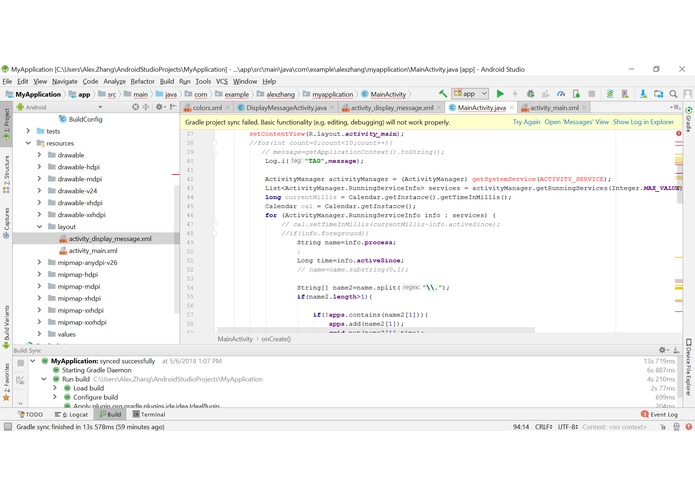
Task: Open the VCS menu
Action: point(222,82)
